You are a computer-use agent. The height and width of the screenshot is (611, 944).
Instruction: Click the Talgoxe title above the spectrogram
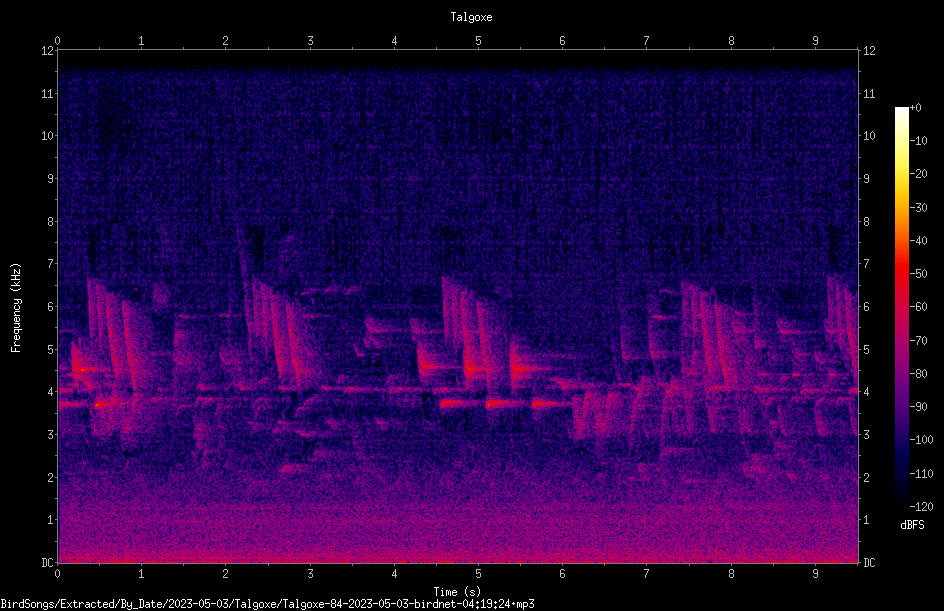(471, 17)
